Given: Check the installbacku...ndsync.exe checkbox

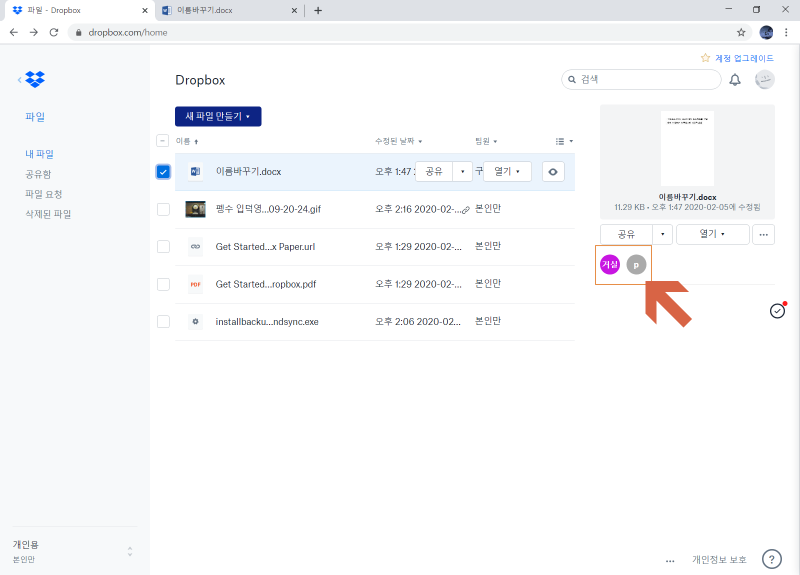Looking at the screenshot, I should click(163, 321).
